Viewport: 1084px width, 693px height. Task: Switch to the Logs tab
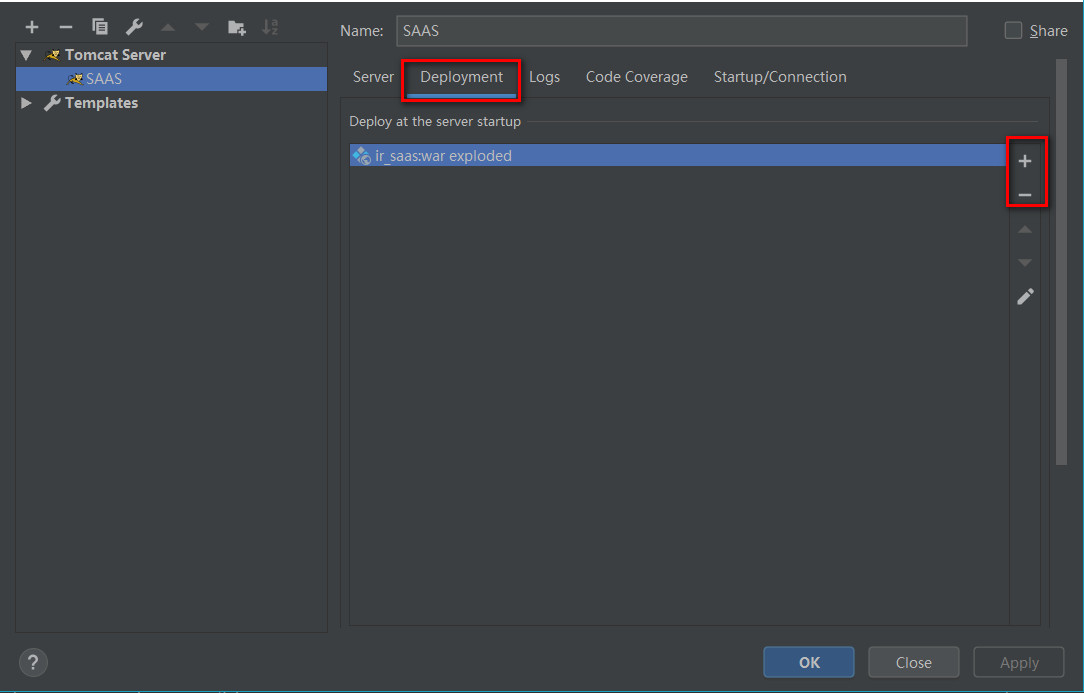click(x=545, y=76)
